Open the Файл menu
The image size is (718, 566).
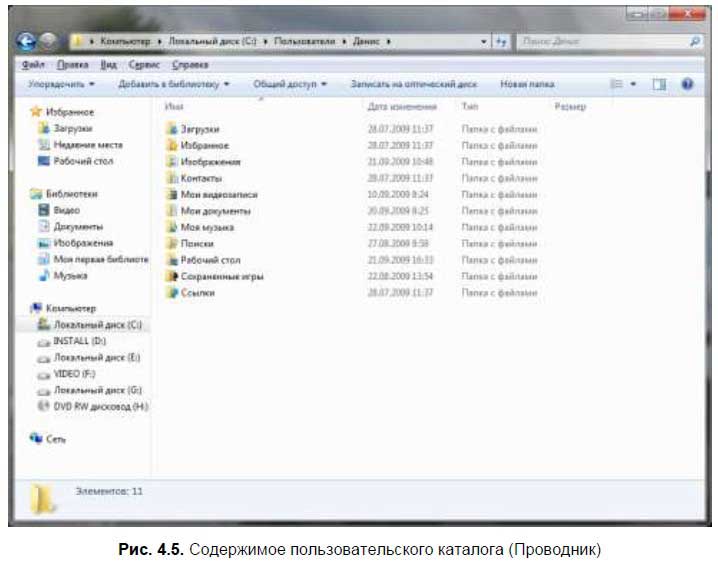(33, 65)
